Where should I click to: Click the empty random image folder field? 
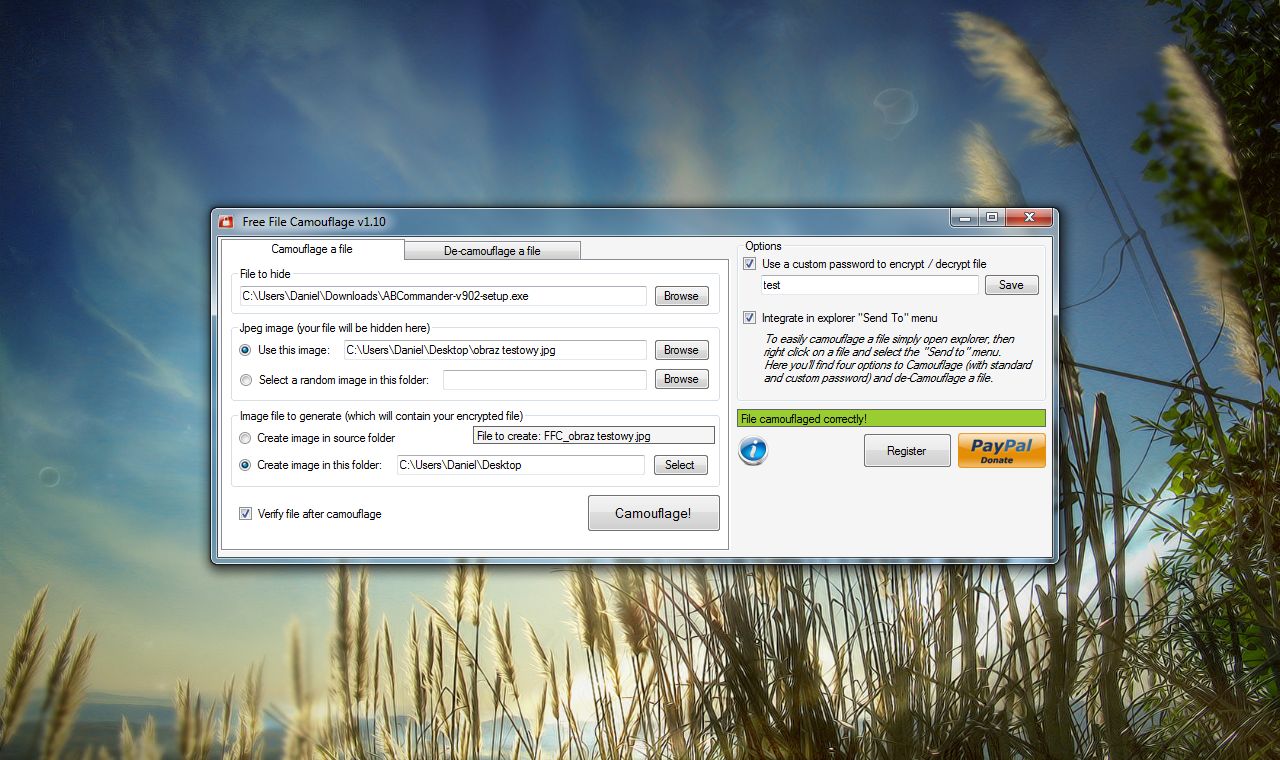click(545, 380)
